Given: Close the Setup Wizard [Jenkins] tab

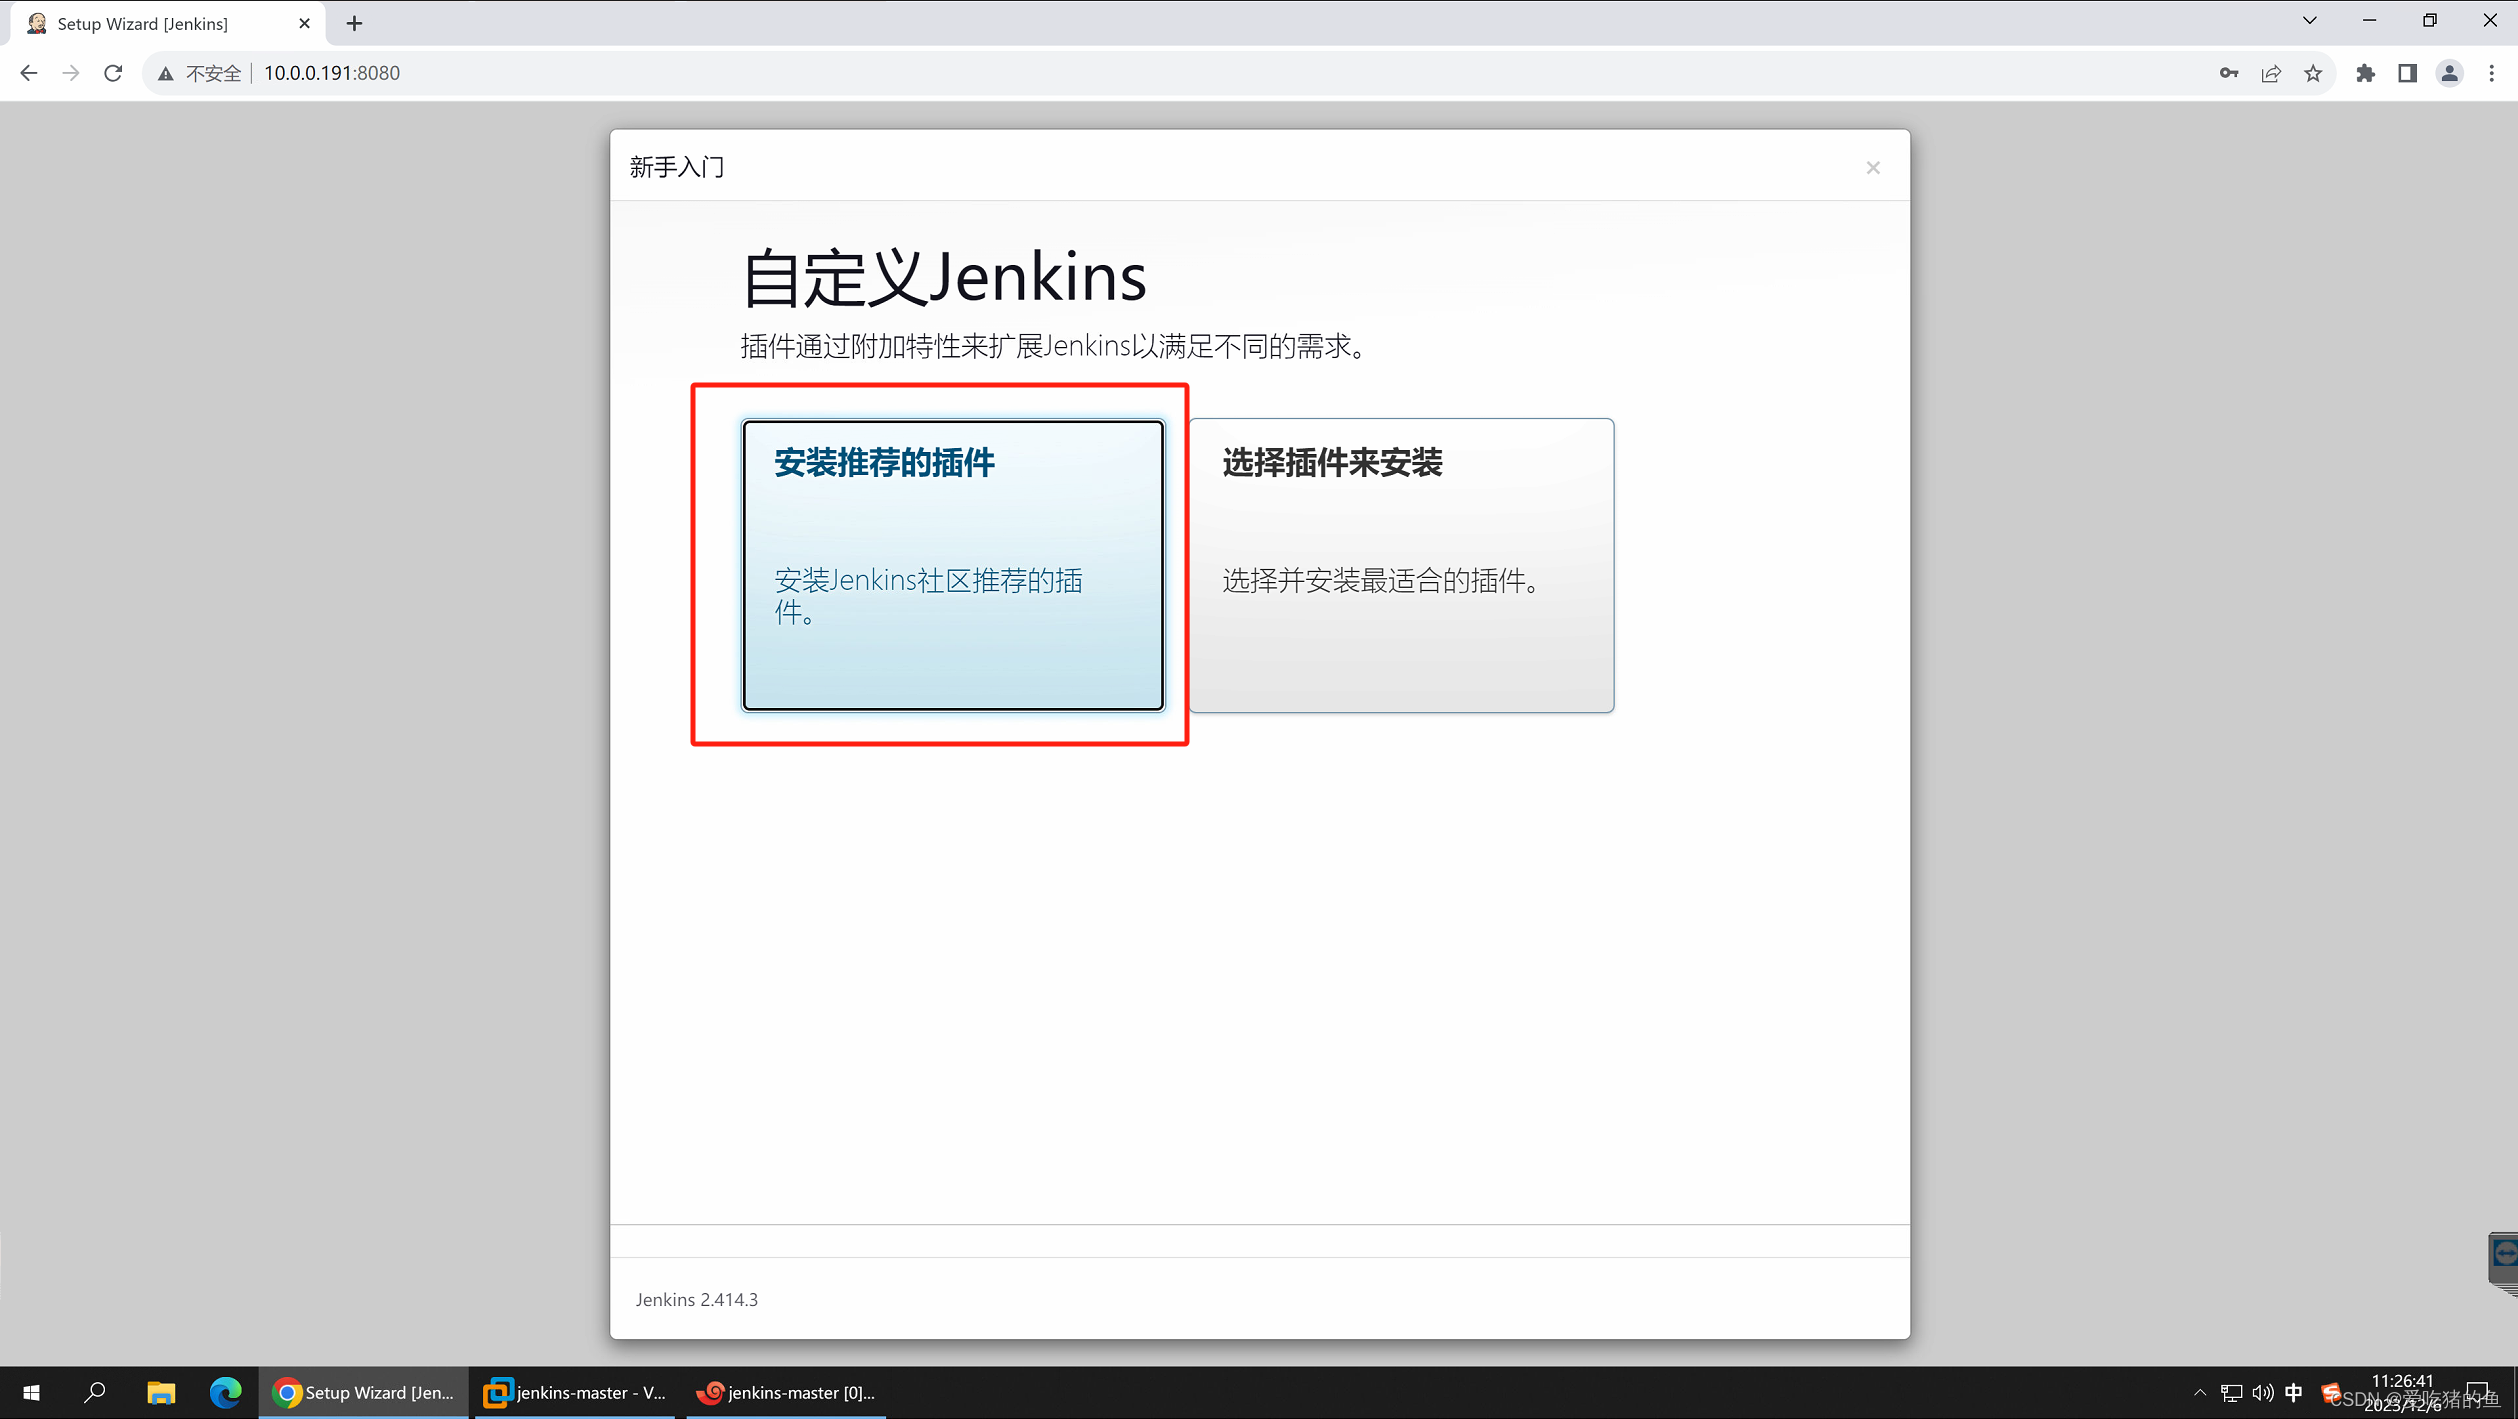Looking at the screenshot, I should point(304,24).
